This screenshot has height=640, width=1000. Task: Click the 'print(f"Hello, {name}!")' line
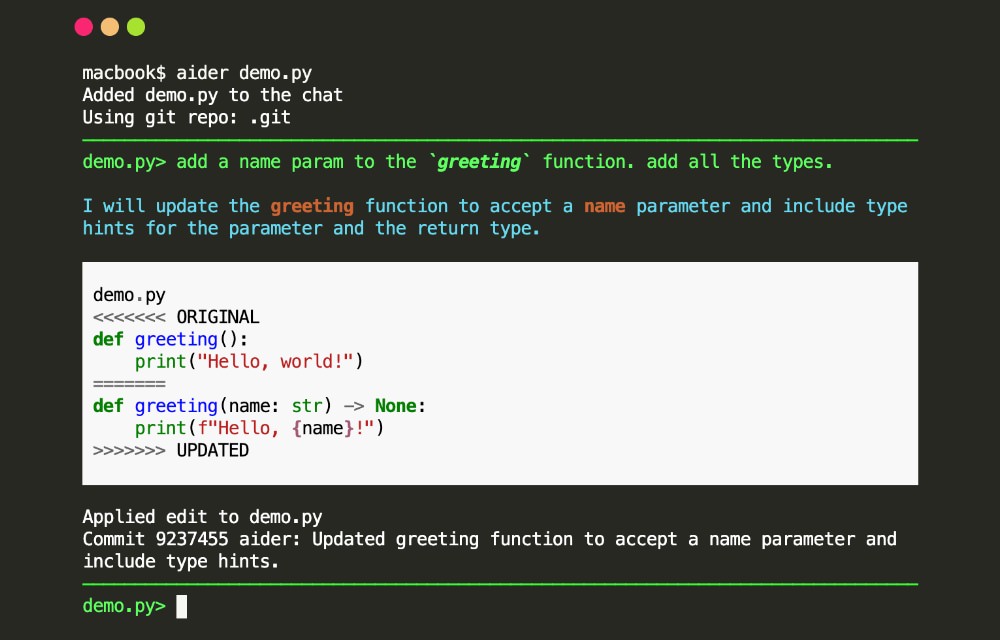click(259, 428)
